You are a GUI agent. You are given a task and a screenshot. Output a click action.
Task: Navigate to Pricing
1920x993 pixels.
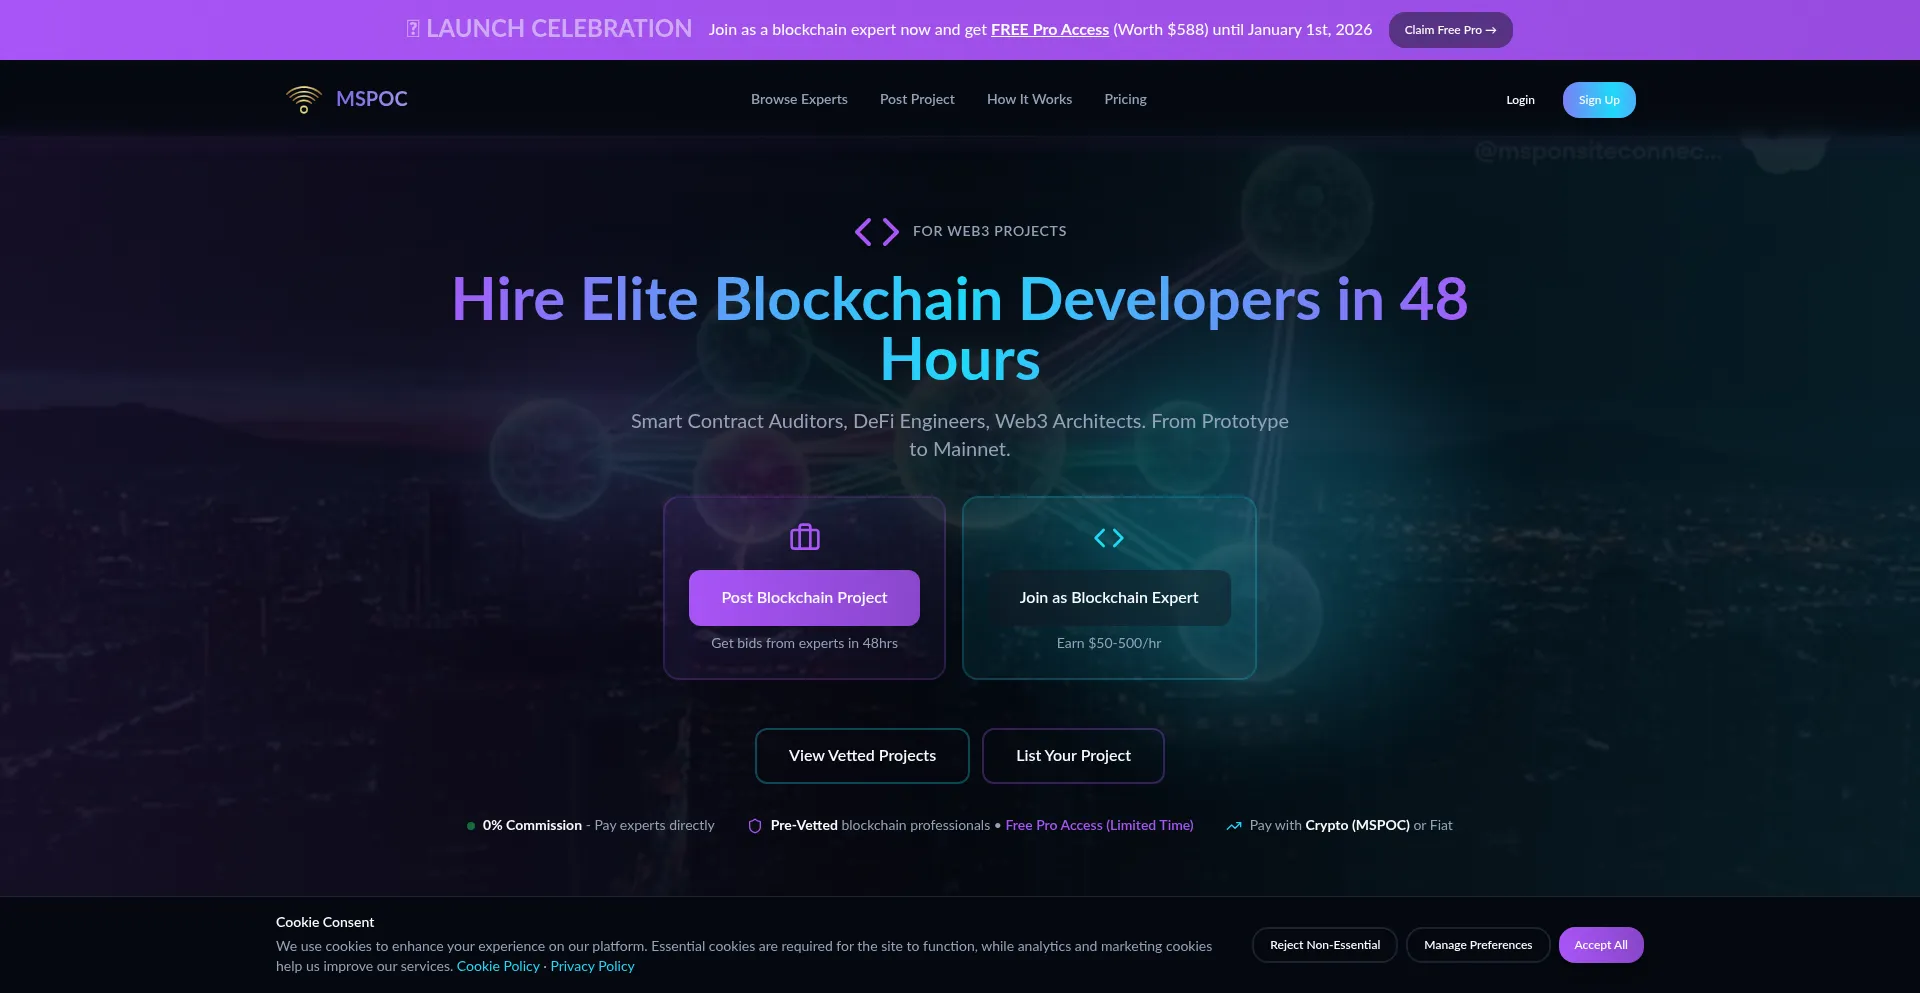[x=1125, y=99]
